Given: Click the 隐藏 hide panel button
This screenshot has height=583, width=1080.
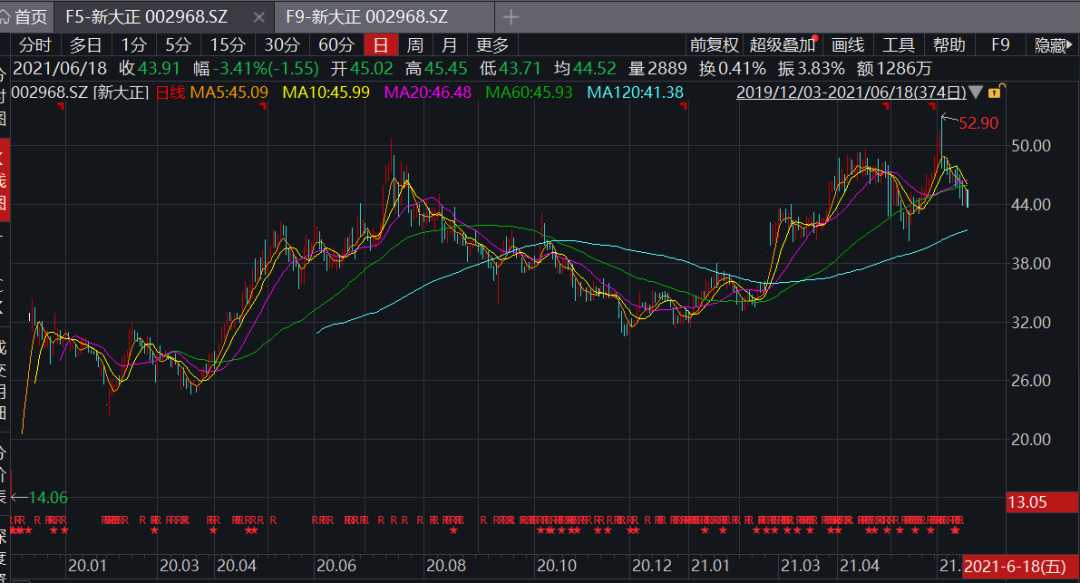Looking at the screenshot, I should point(1051,45).
